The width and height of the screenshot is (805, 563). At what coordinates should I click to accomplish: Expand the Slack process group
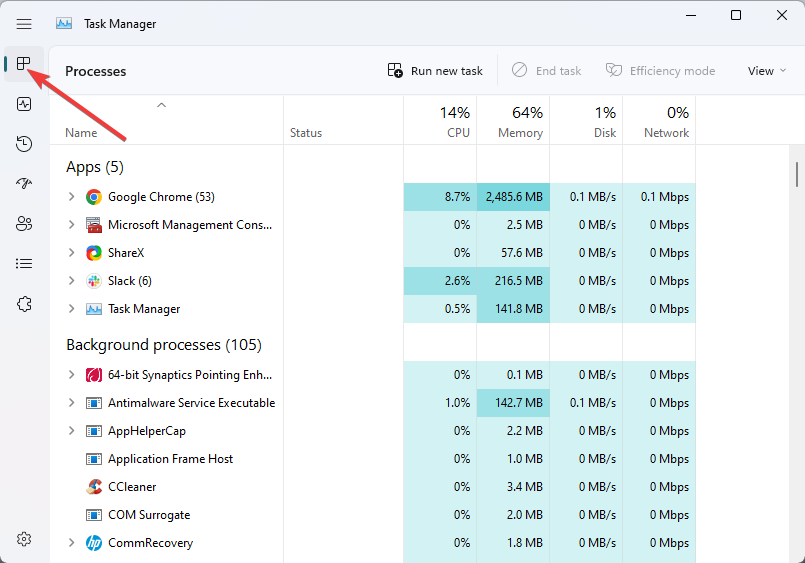[x=71, y=281]
